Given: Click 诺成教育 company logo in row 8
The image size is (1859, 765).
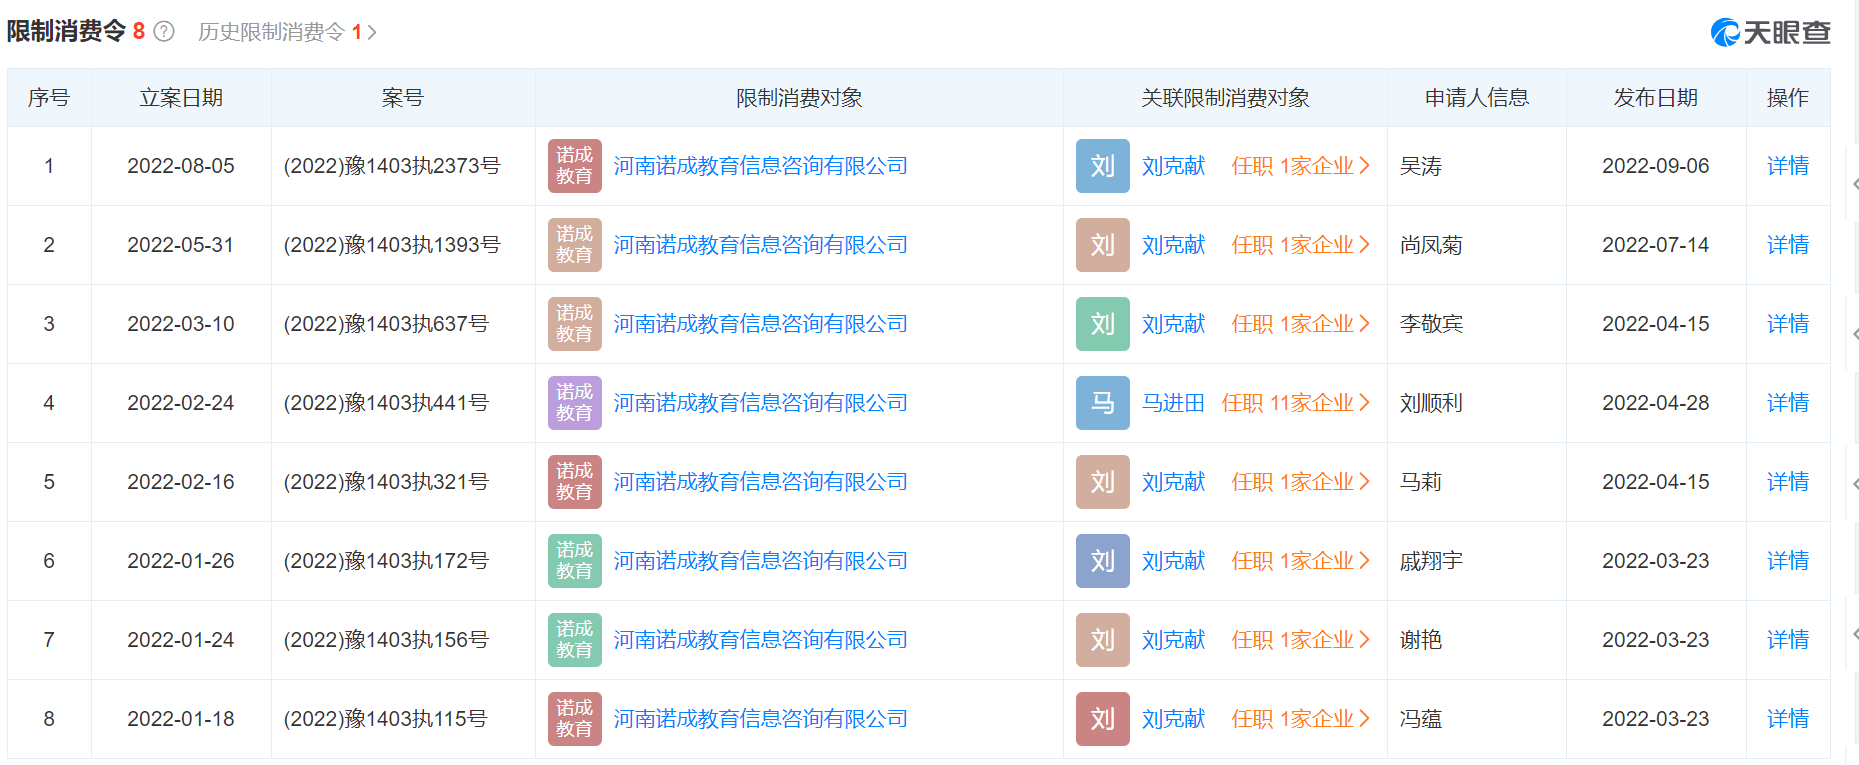Looking at the screenshot, I should tap(575, 719).
